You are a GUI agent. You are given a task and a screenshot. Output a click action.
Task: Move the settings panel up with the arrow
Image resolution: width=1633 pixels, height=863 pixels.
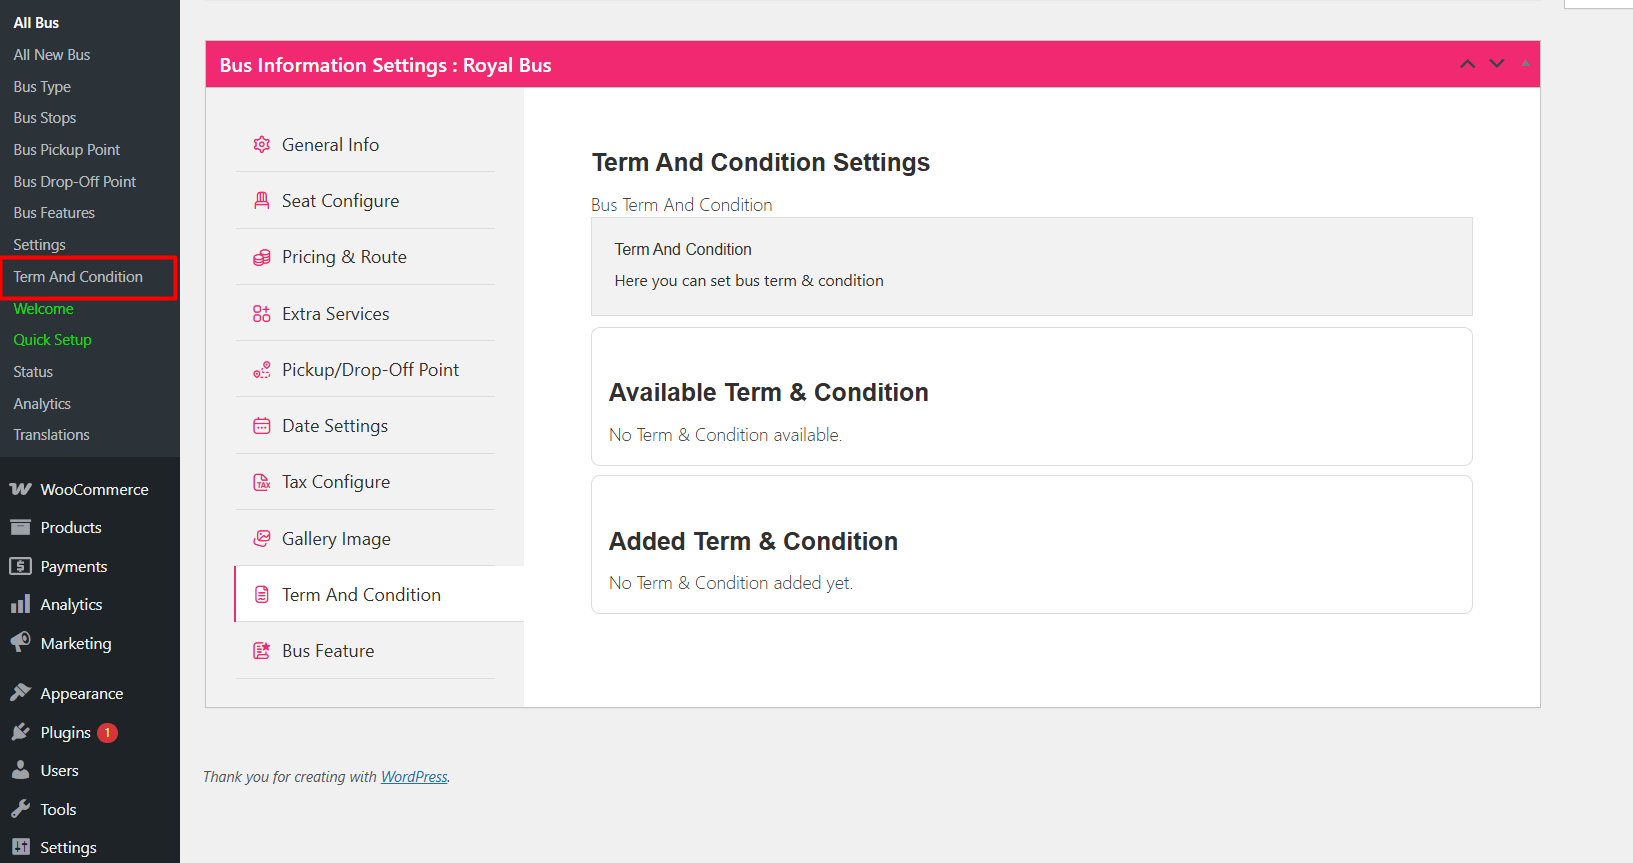pyautogui.click(x=1467, y=64)
